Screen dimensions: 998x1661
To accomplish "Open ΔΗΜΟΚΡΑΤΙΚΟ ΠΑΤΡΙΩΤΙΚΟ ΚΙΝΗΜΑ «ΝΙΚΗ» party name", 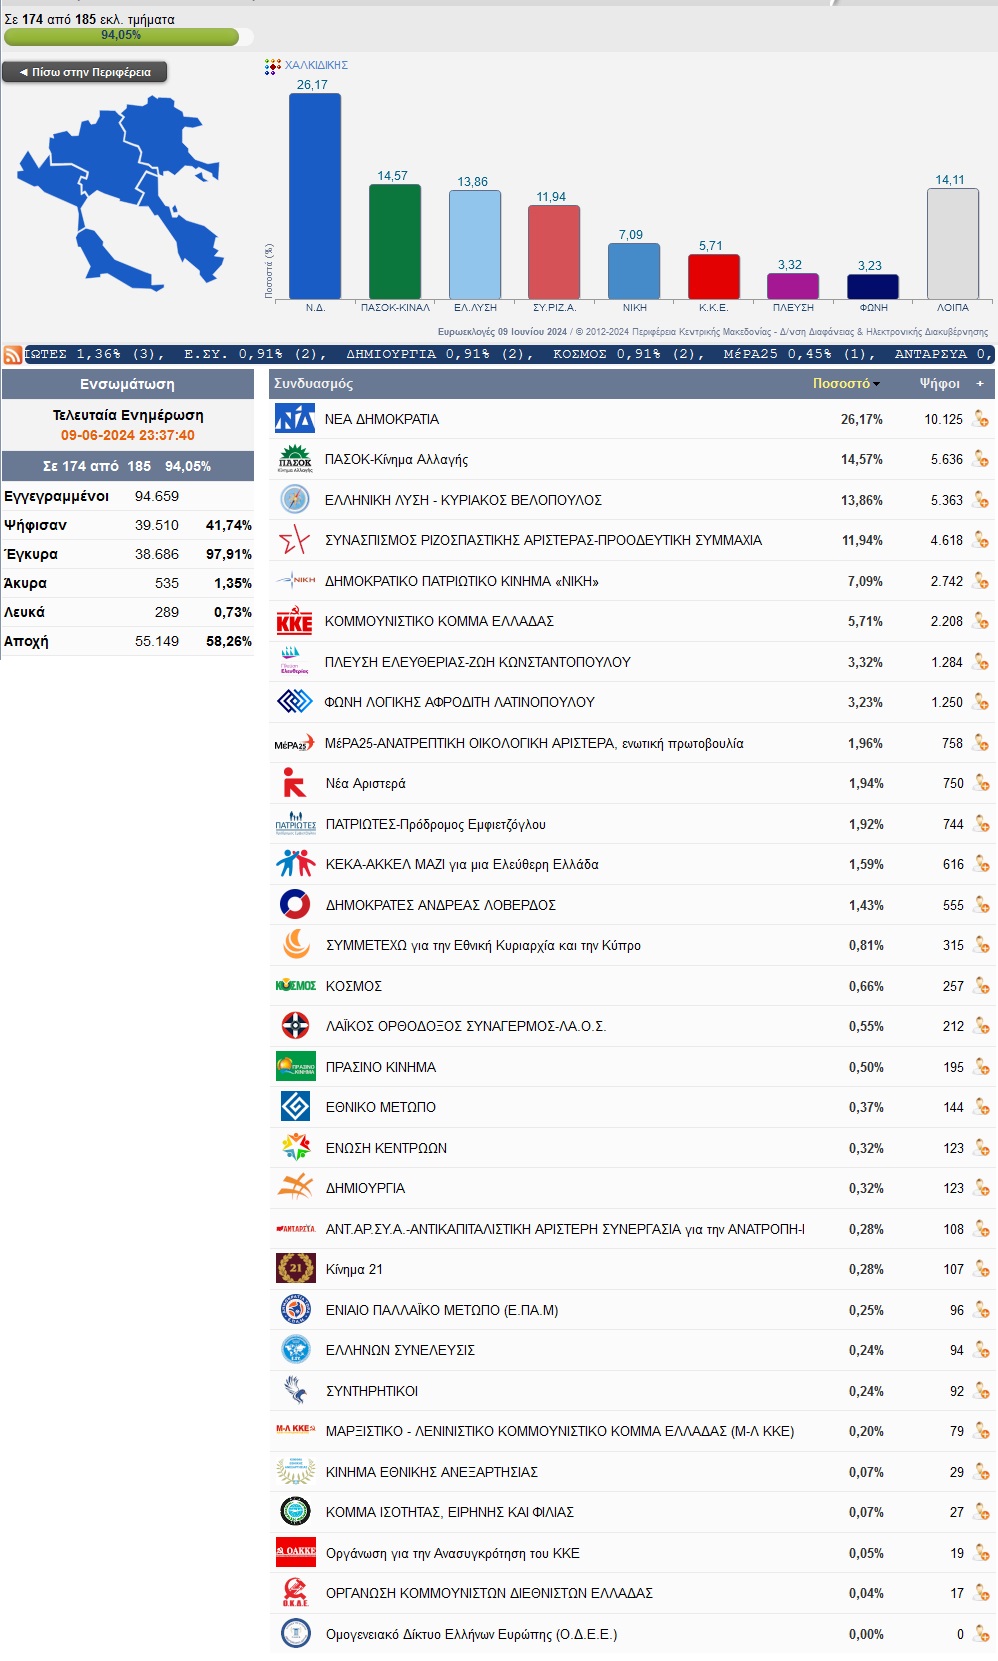I will point(462,581).
